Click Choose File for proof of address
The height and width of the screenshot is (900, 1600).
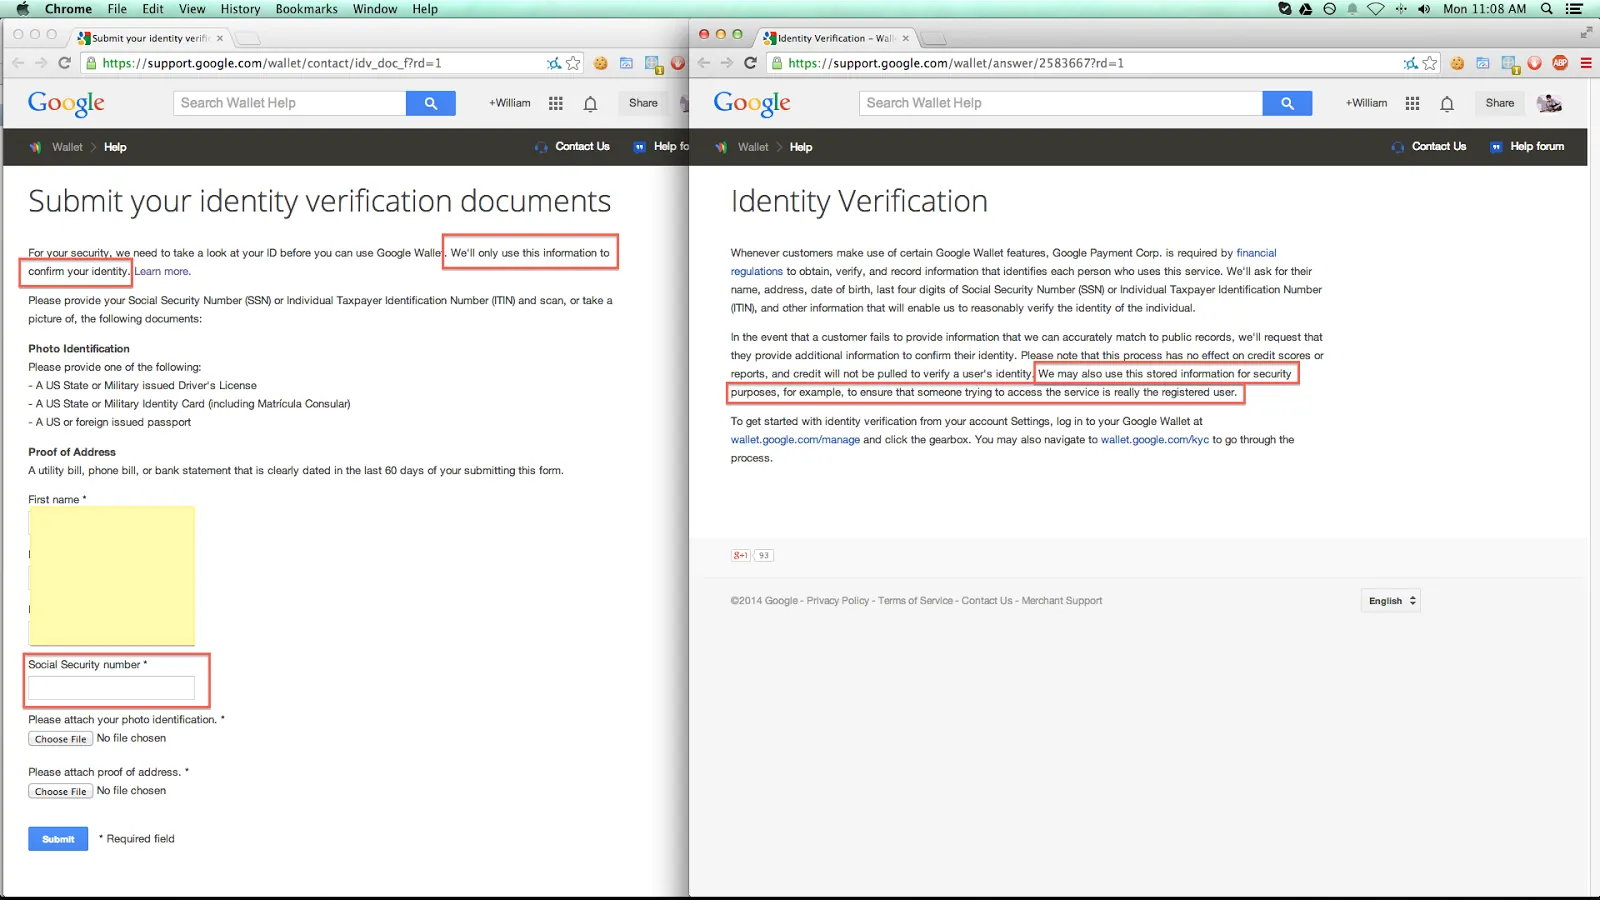coord(61,791)
